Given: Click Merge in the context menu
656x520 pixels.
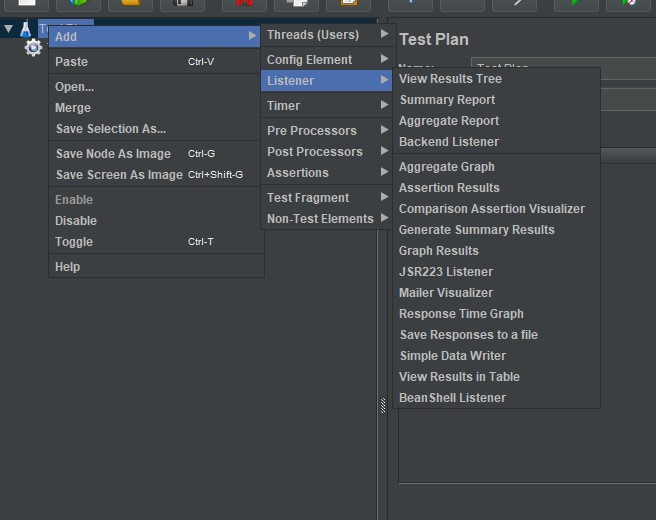Looking at the screenshot, I should (x=73, y=108).
